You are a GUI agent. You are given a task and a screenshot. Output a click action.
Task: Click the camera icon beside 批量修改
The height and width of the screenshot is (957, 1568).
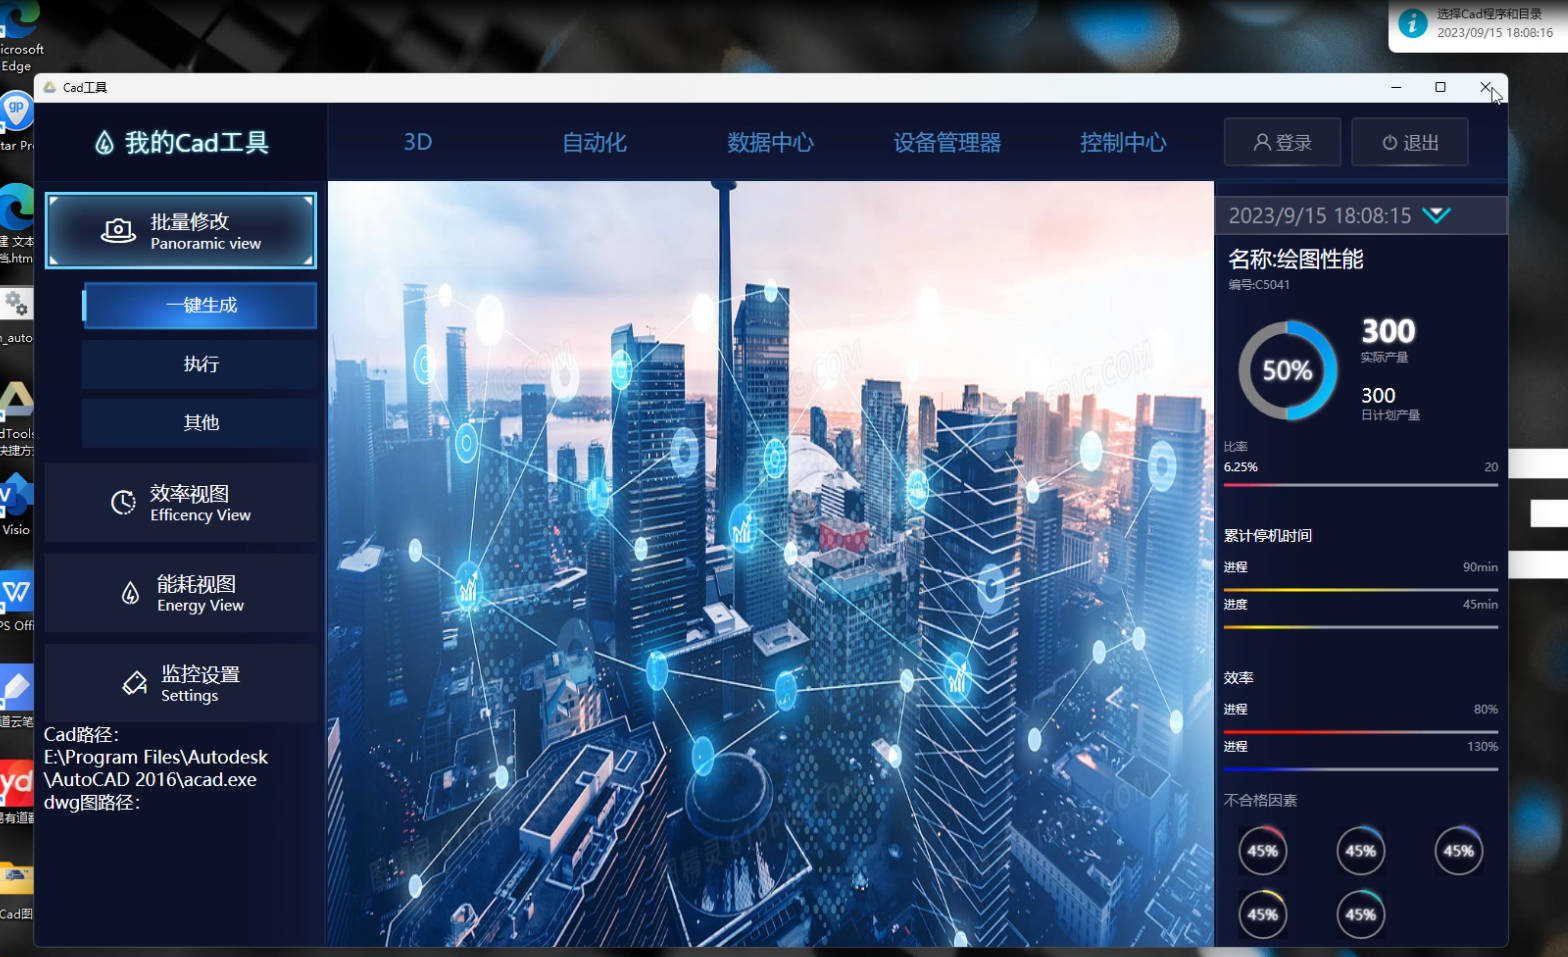[118, 231]
